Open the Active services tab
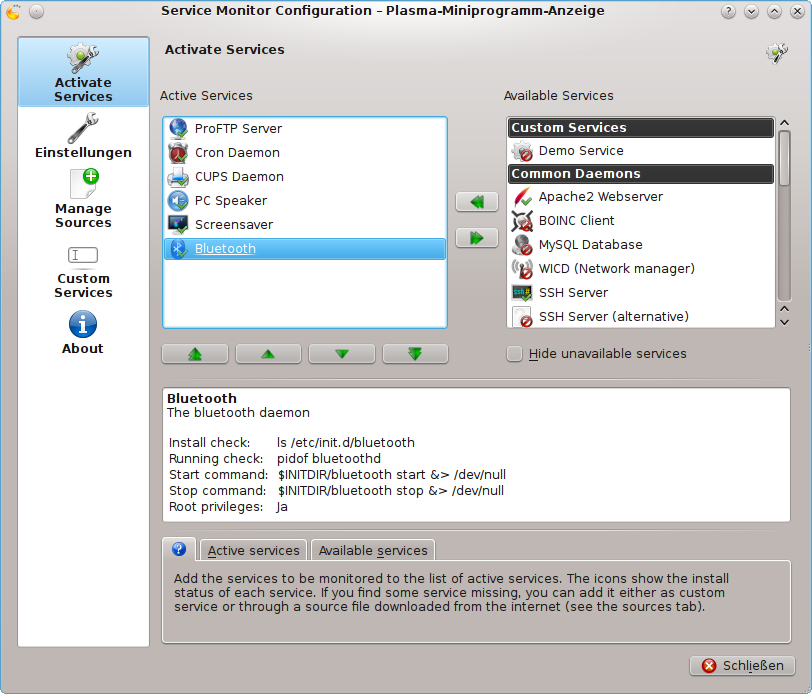The width and height of the screenshot is (812, 694). coord(253,550)
